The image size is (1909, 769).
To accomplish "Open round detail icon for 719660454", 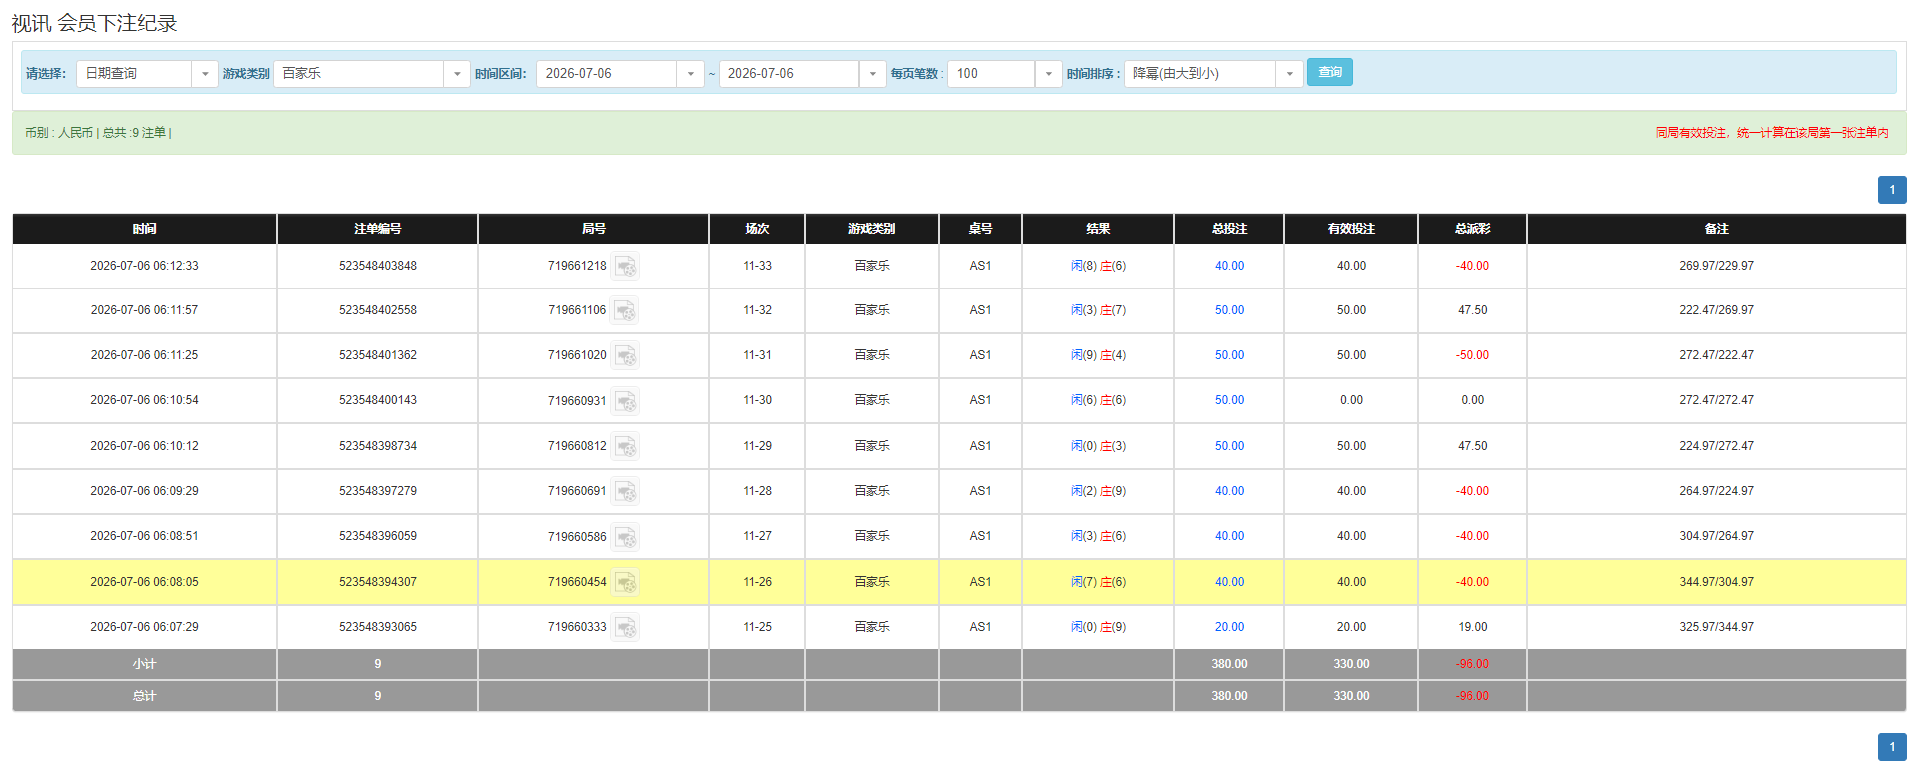I will [x=626, y=582].
